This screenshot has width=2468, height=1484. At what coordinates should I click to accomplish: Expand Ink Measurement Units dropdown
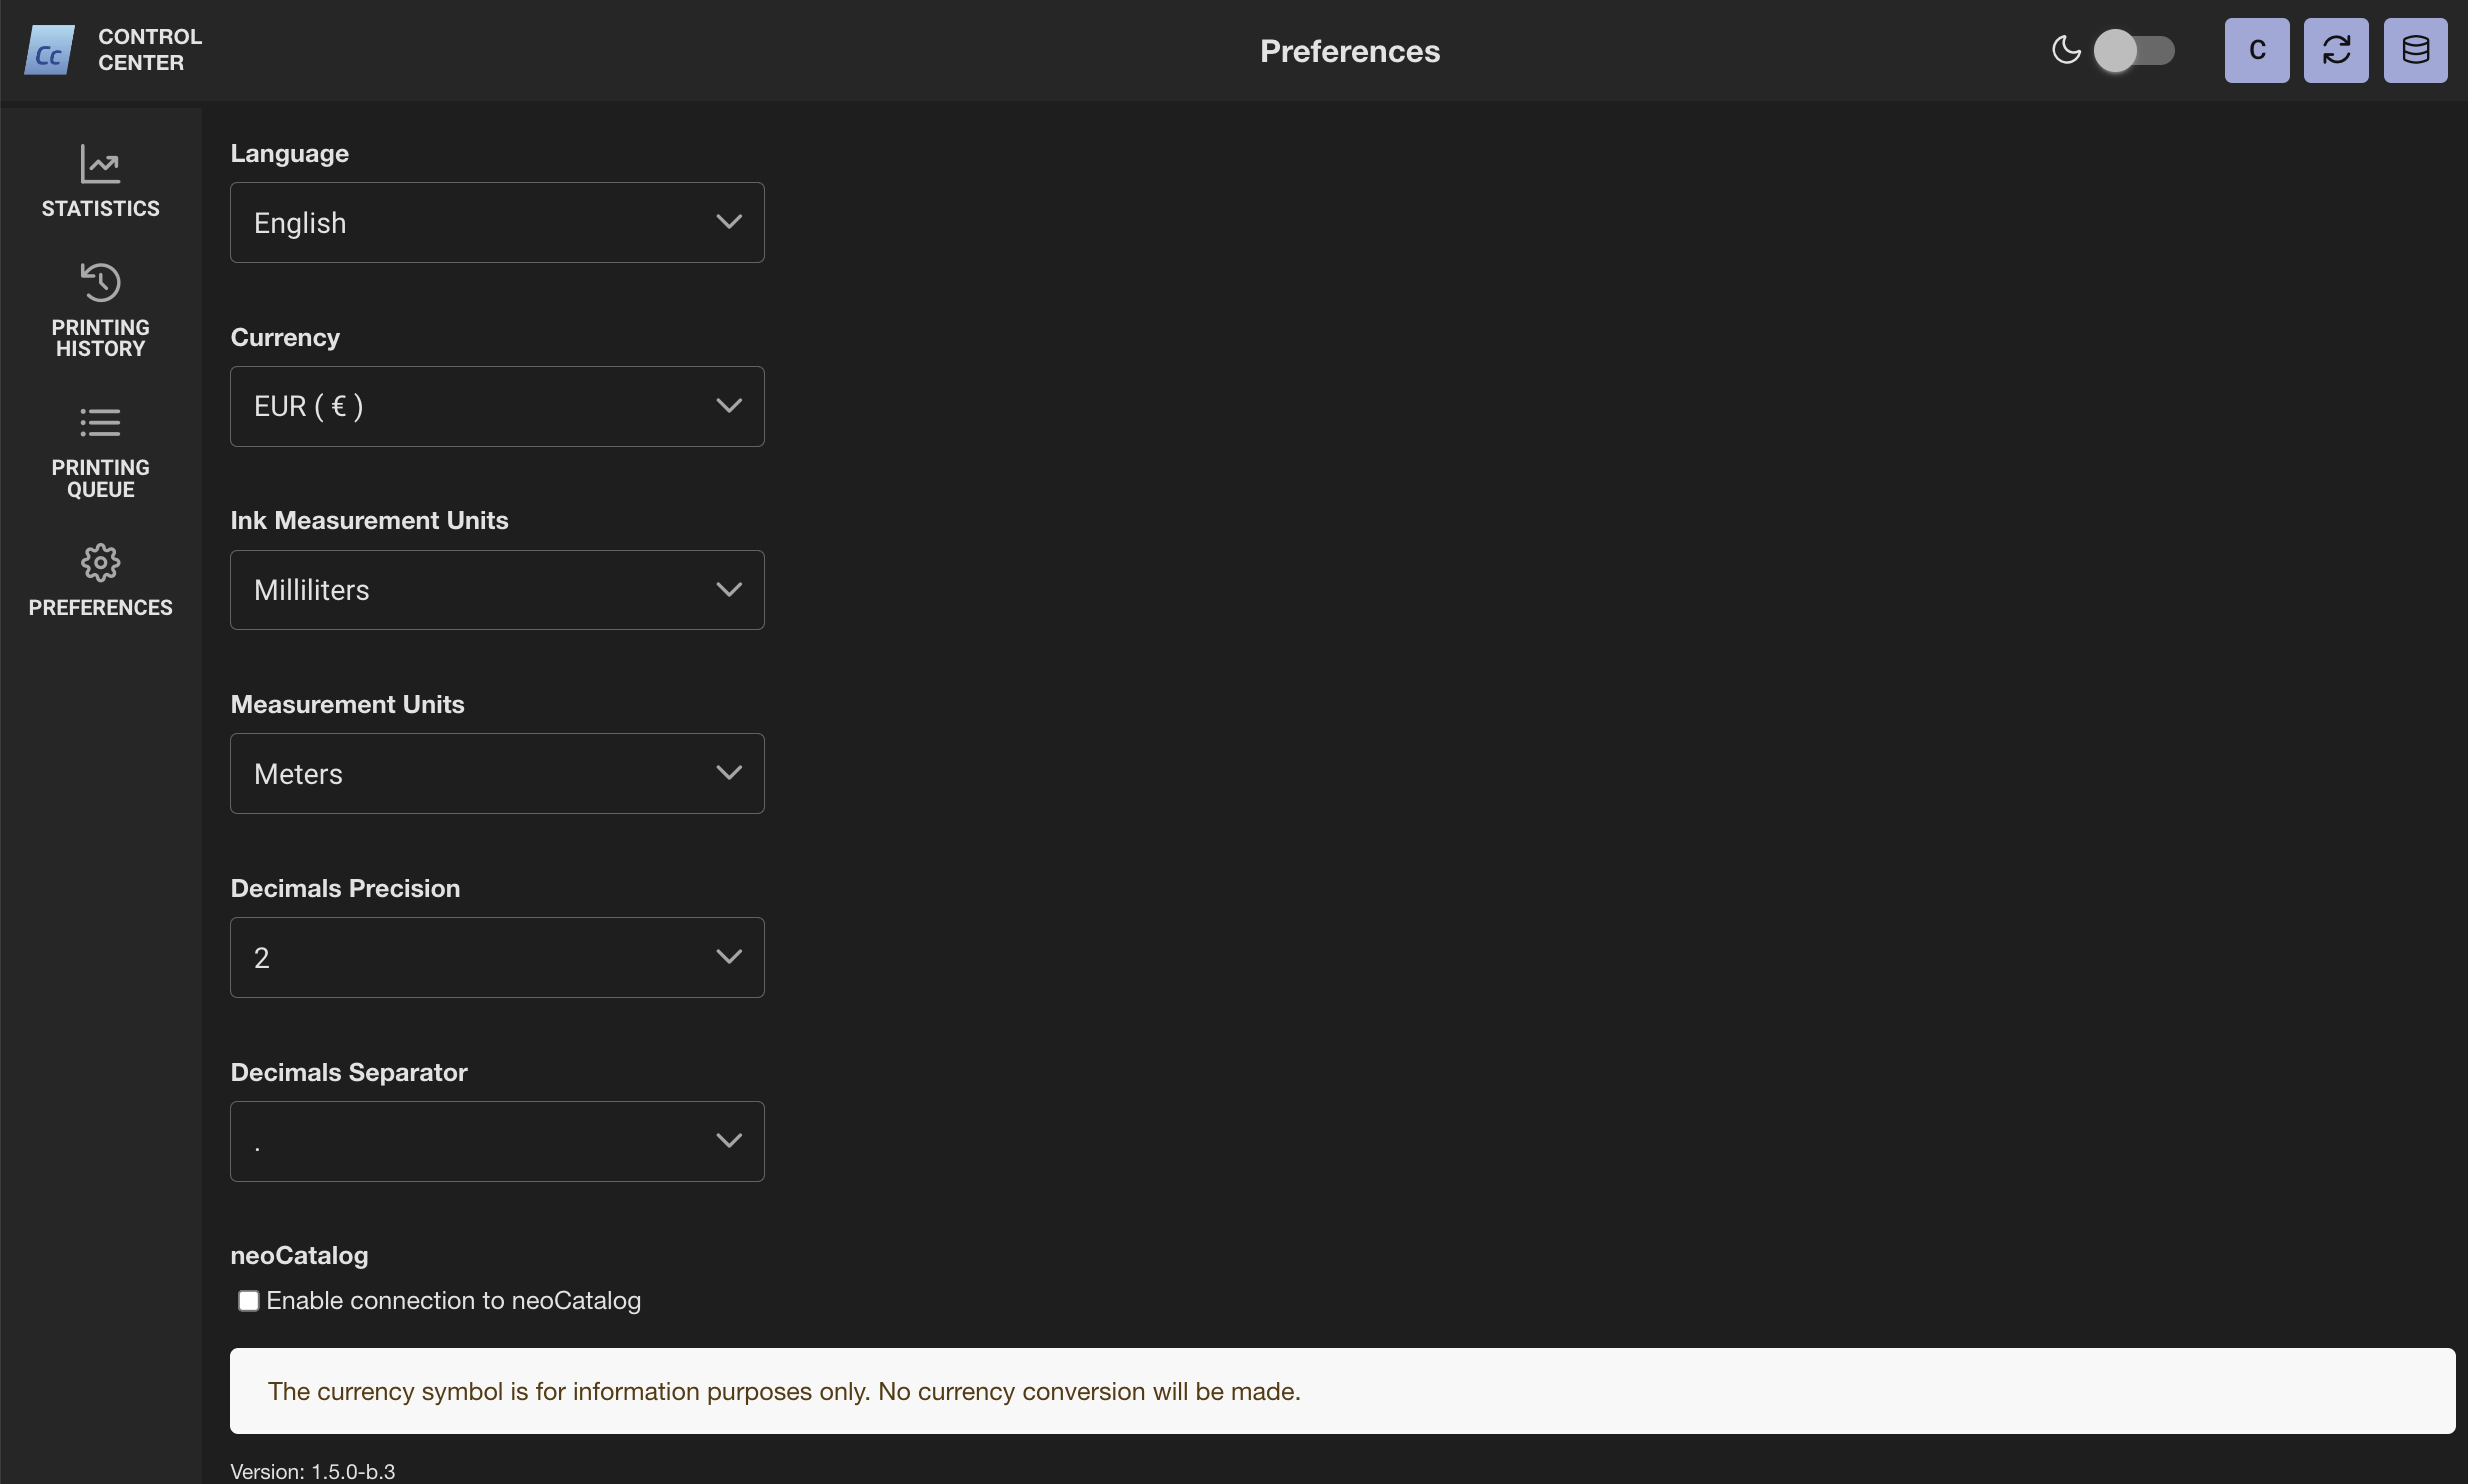[x=497, y=590]
